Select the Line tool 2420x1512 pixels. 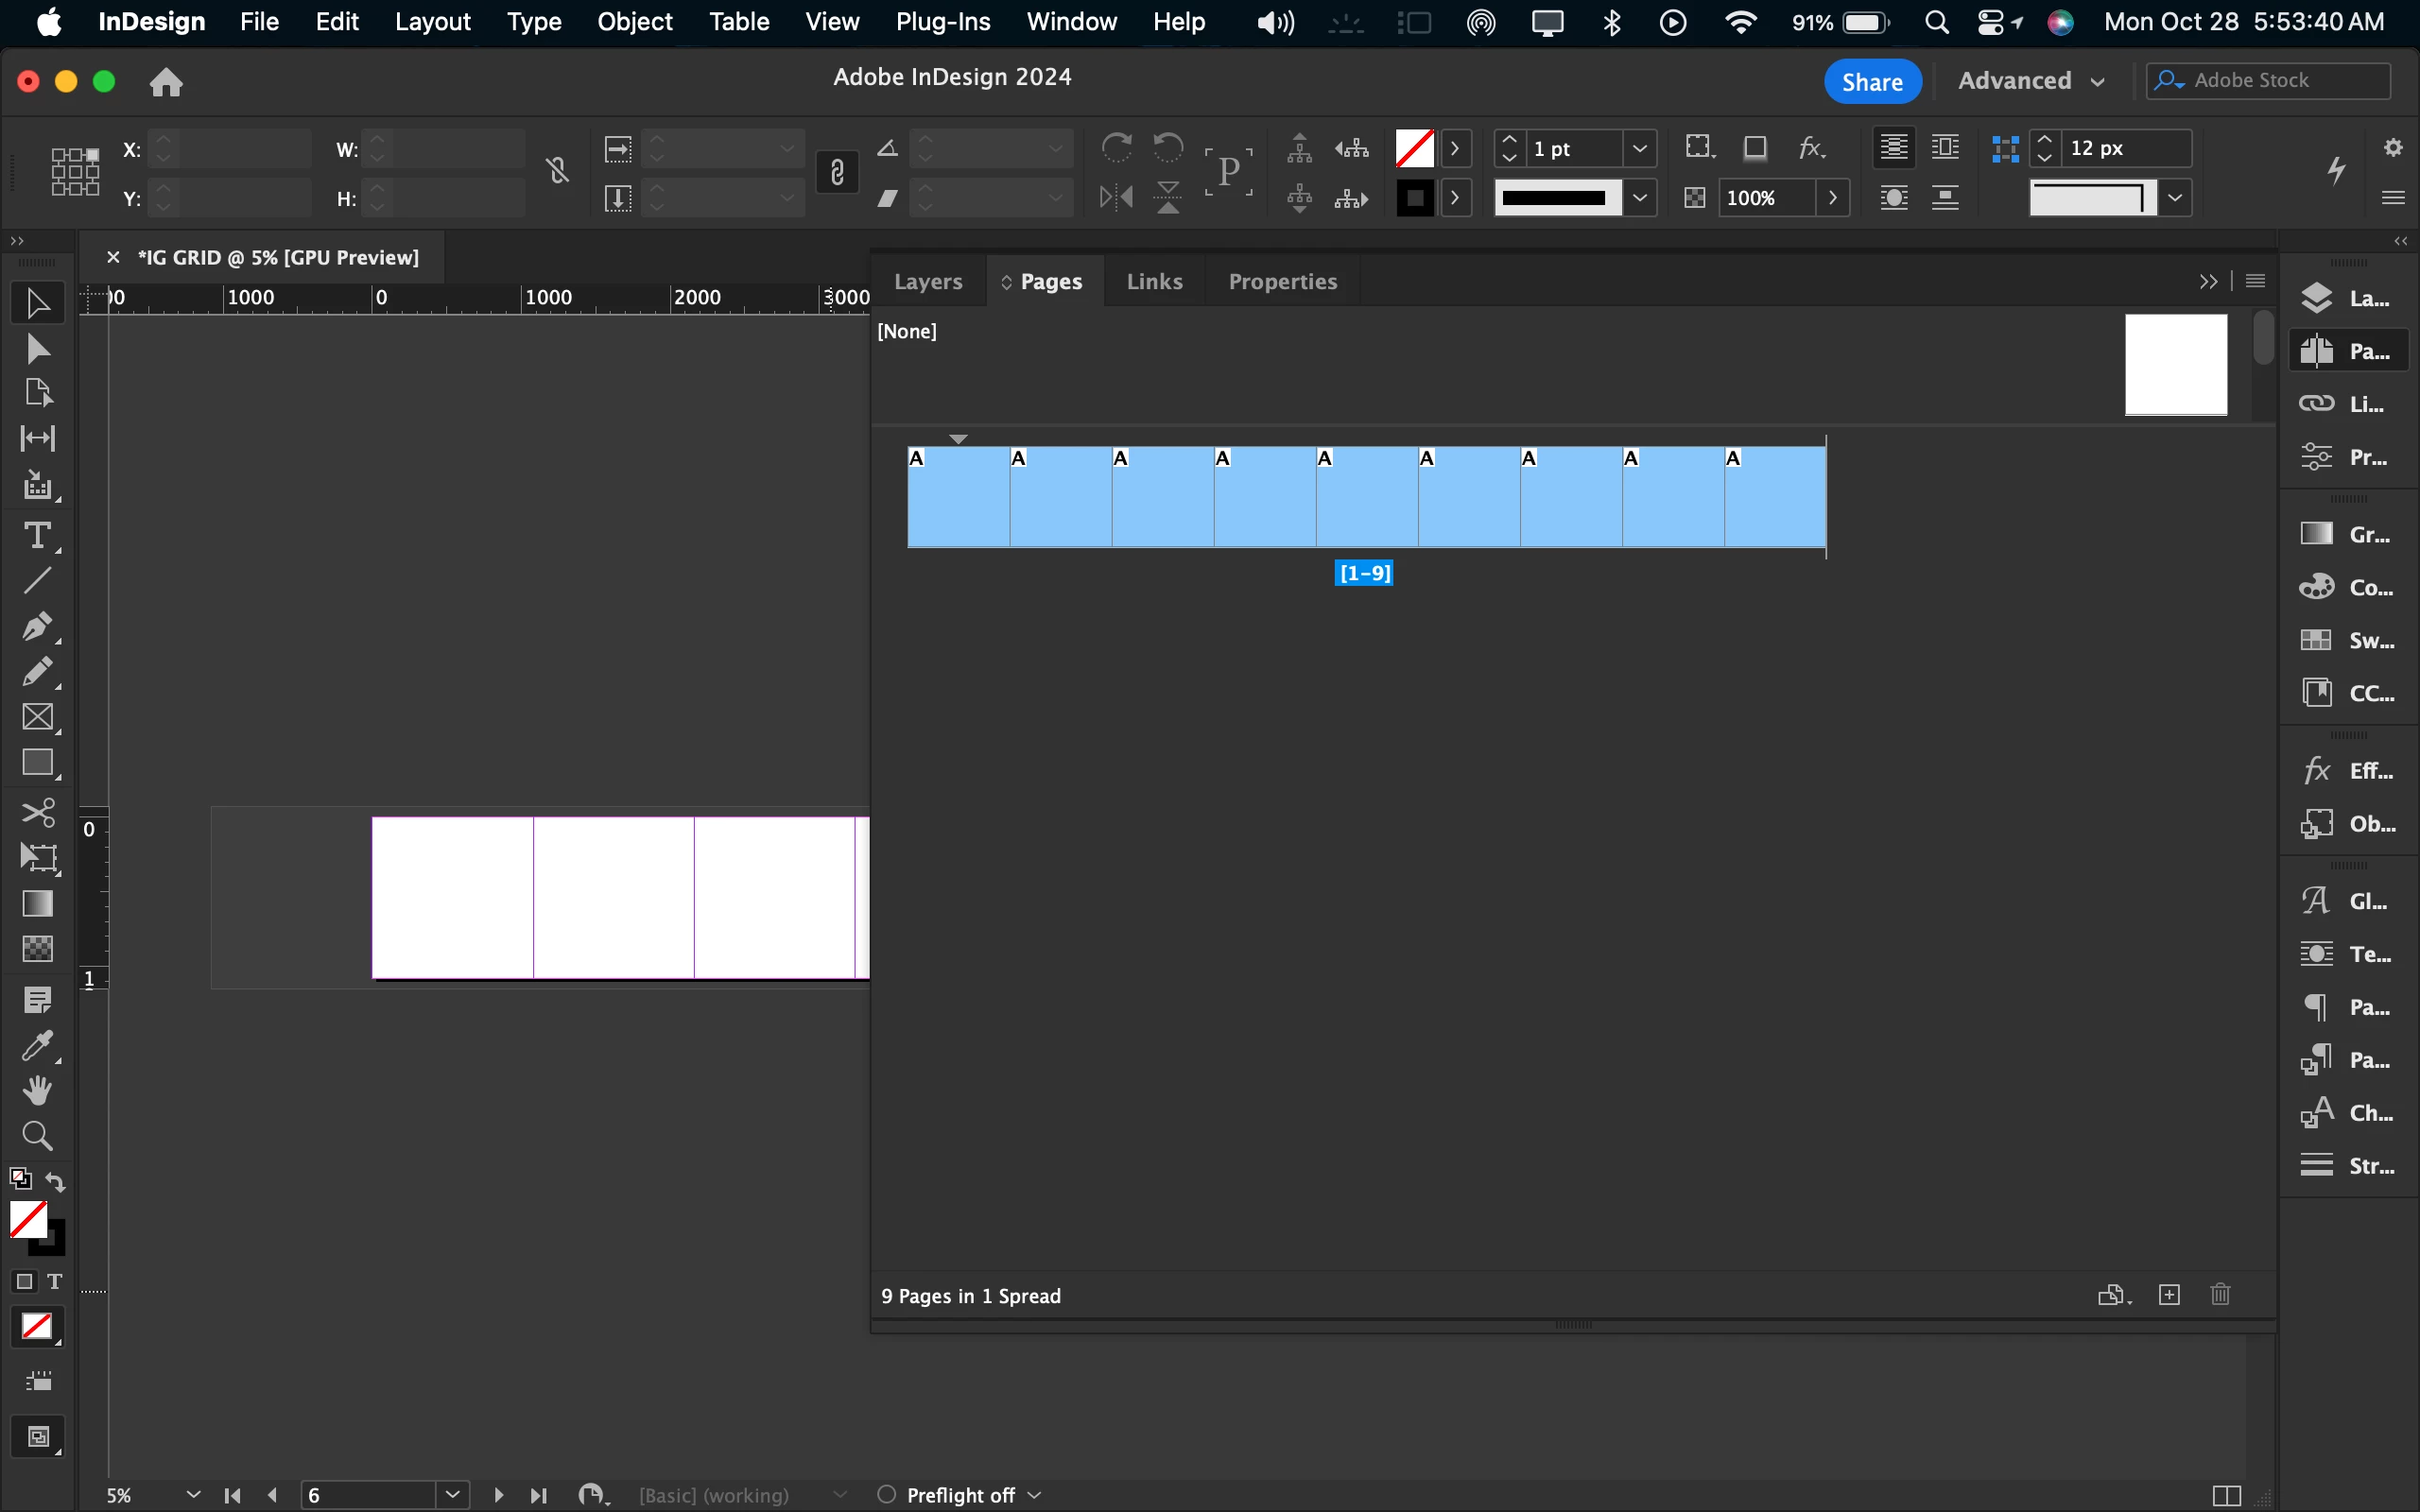(37, 581)
